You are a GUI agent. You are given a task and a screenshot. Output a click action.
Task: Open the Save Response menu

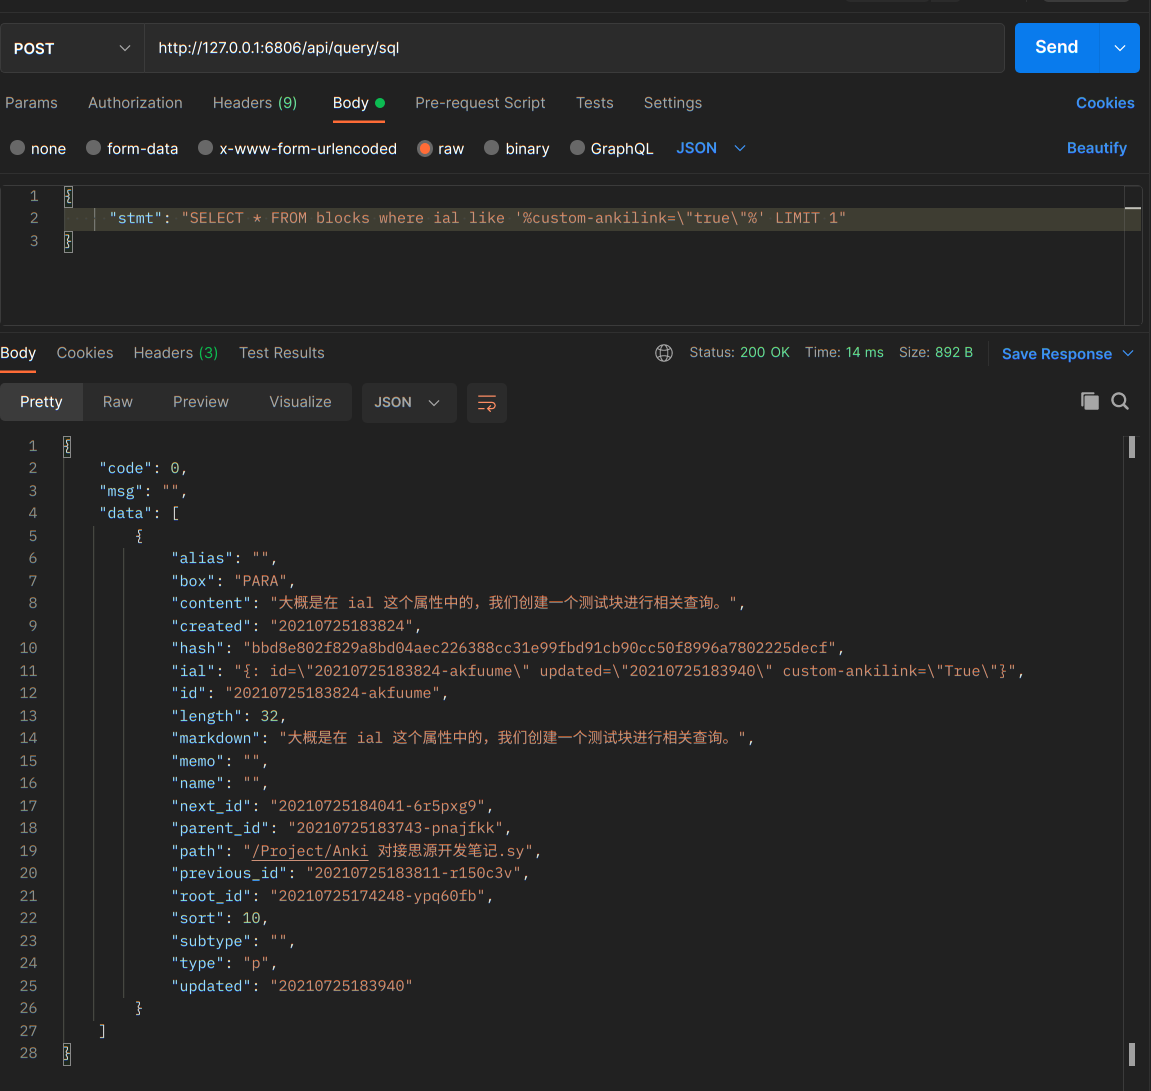click(x=1067, y=354)
